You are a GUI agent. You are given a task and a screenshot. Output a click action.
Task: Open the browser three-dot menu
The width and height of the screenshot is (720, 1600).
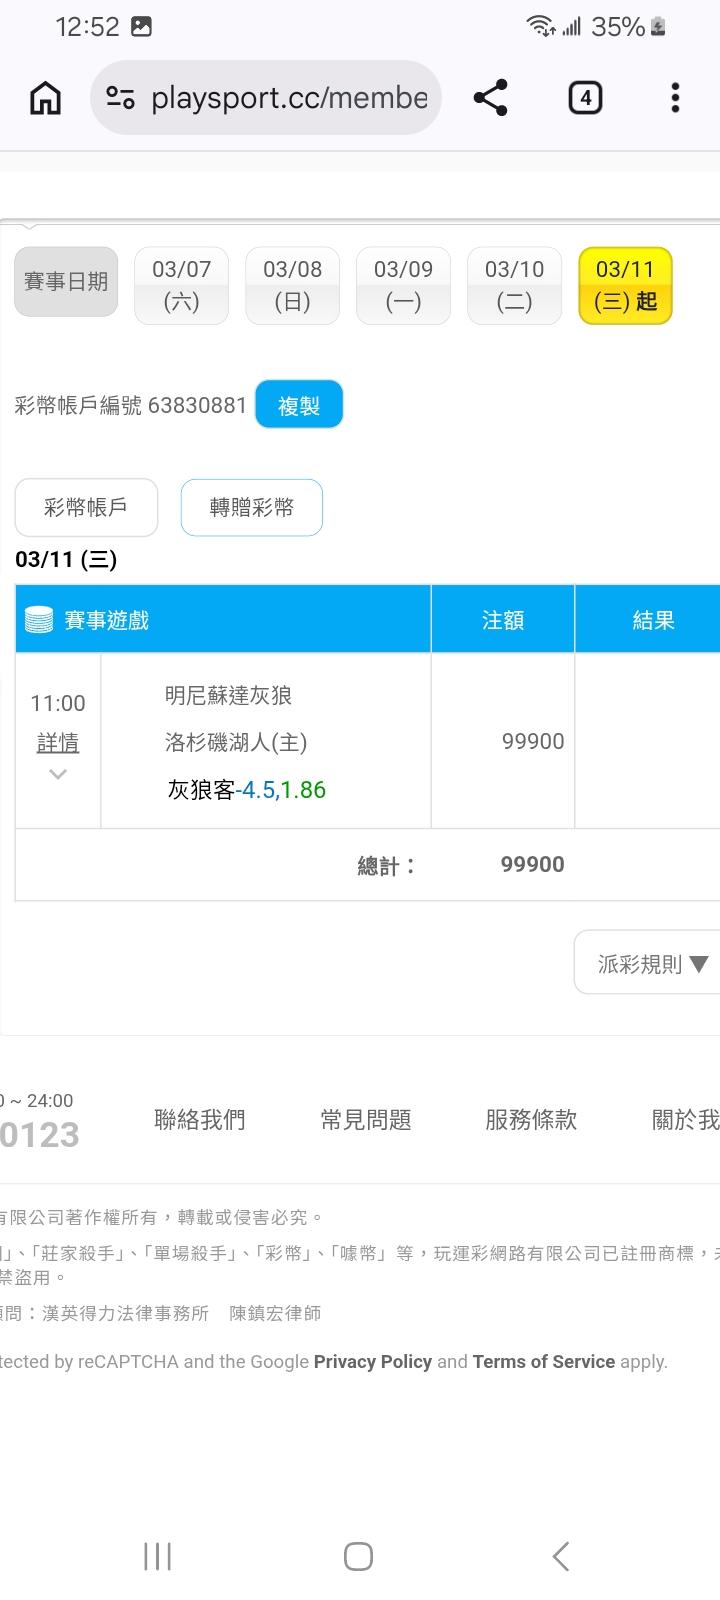tap(675, 98)
